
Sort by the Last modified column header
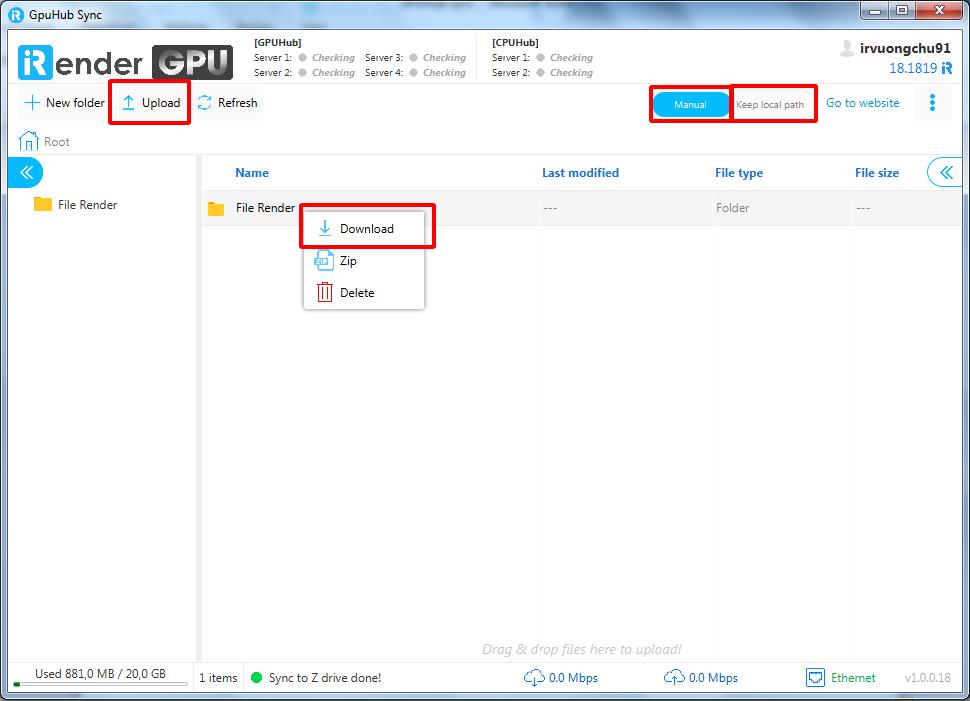point(580,173)
